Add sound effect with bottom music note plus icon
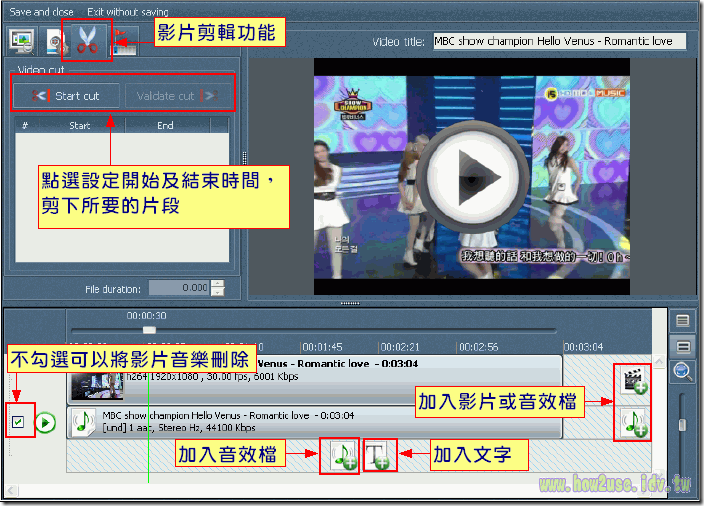704x506 pixels. (x=343, y=456)
